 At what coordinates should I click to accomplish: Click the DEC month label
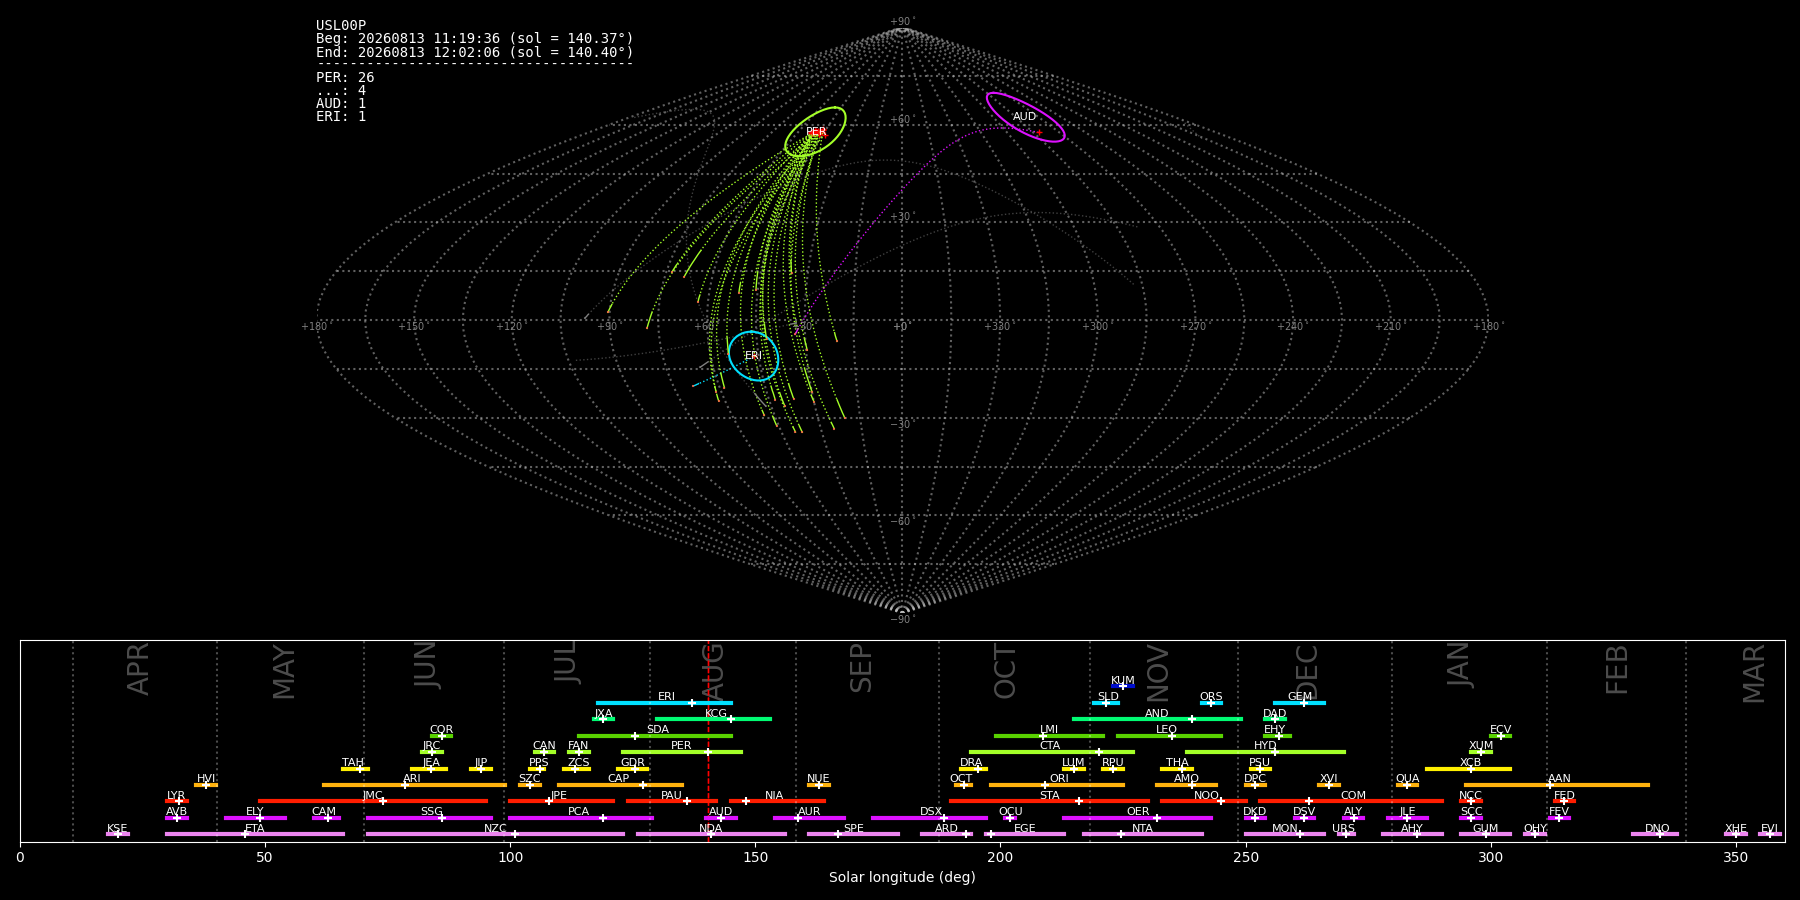point(1307,671)
